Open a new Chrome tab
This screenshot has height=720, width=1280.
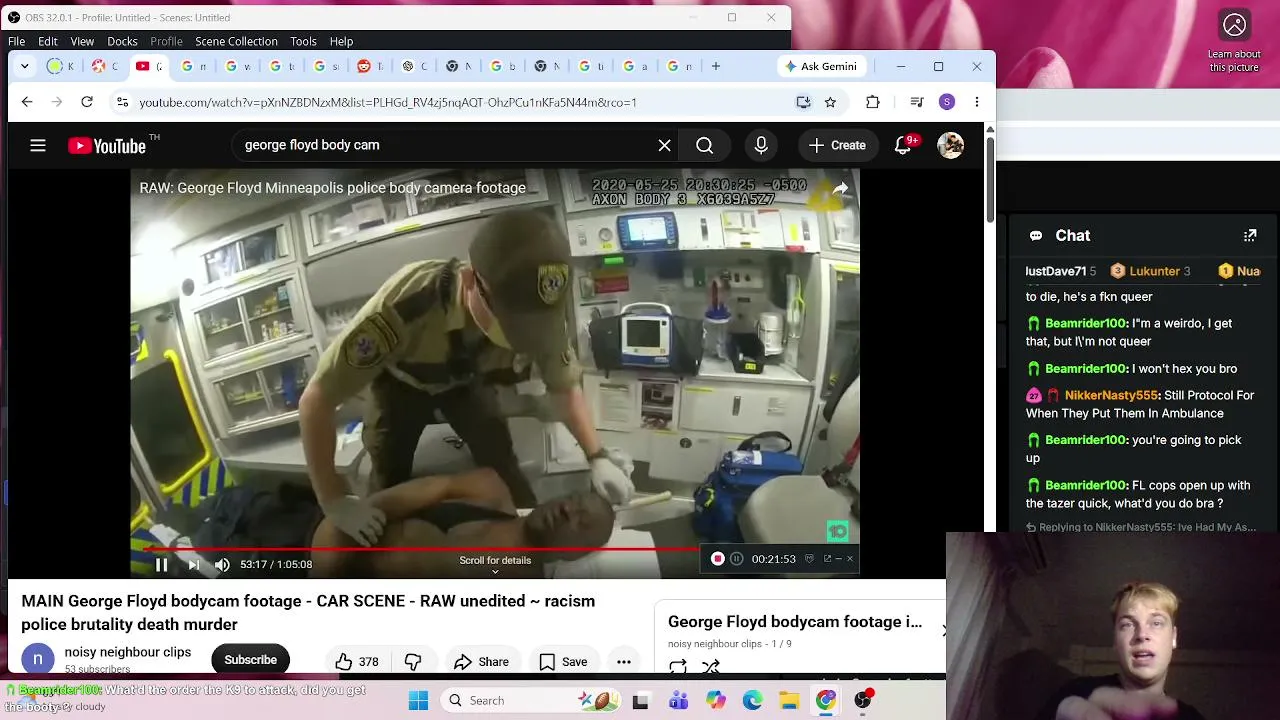click(716, 66)
